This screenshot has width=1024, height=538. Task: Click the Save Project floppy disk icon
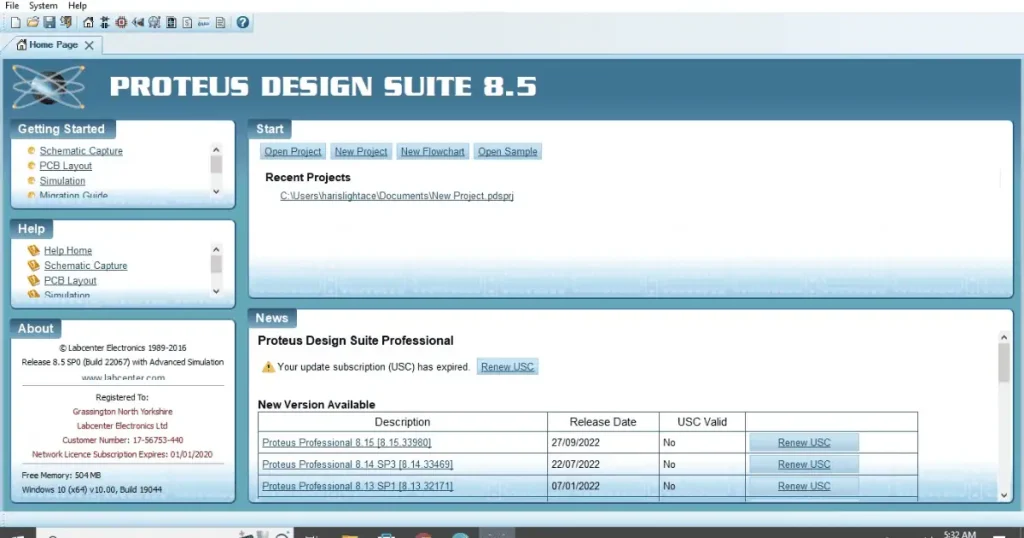[49, 22]
